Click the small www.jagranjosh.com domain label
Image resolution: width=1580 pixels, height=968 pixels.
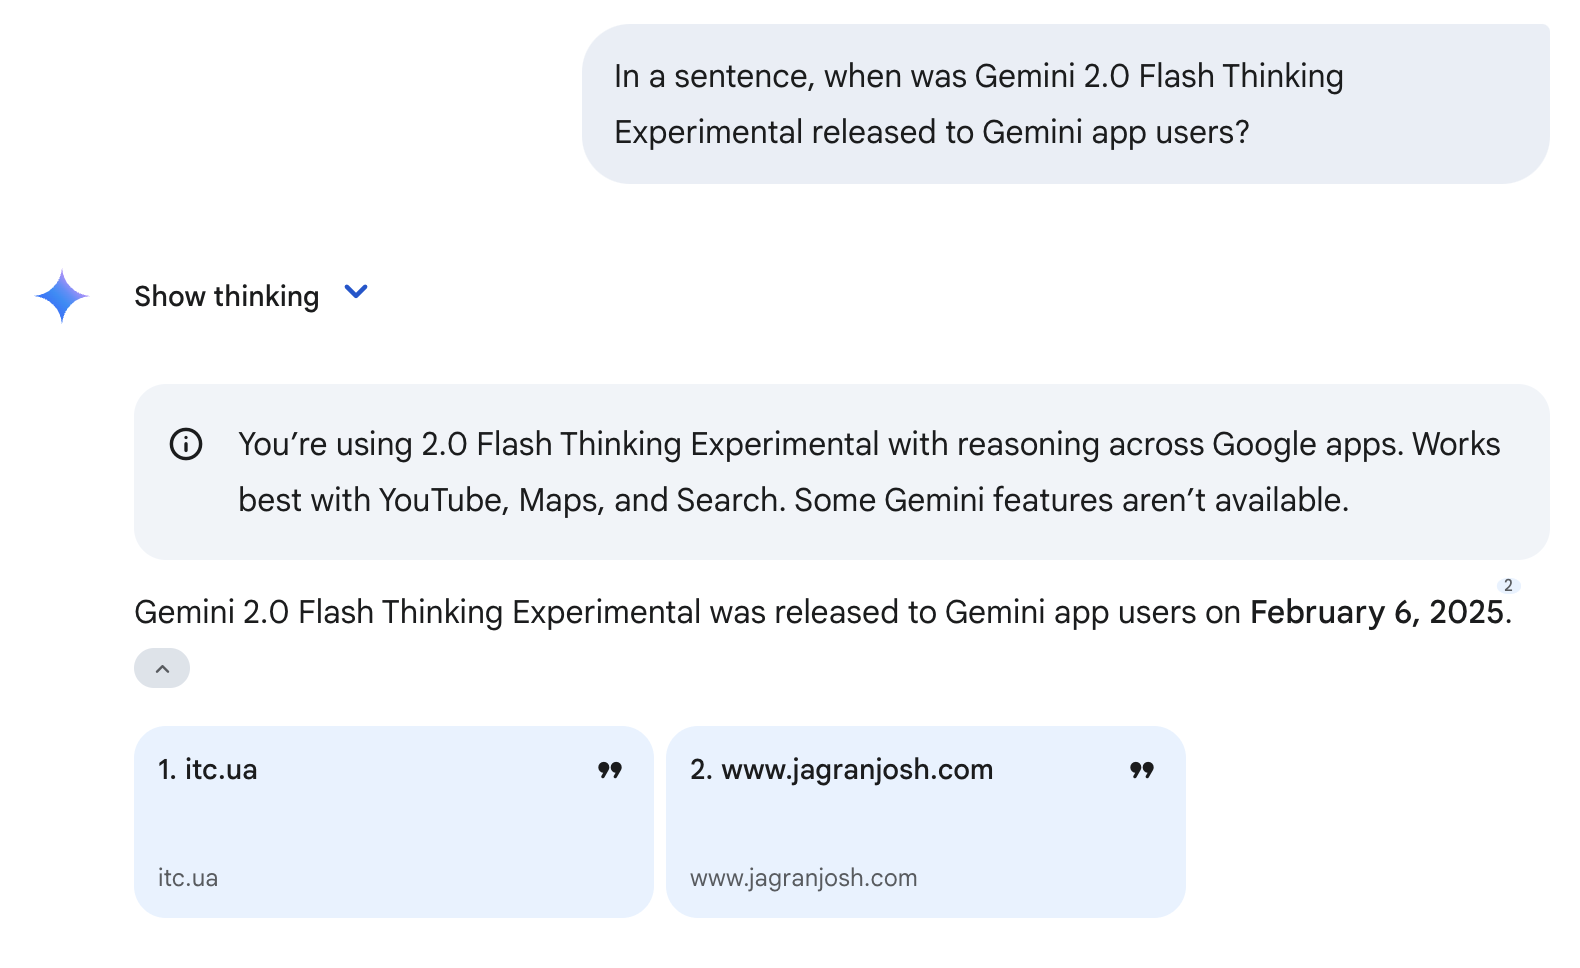[x=804, y=878]
